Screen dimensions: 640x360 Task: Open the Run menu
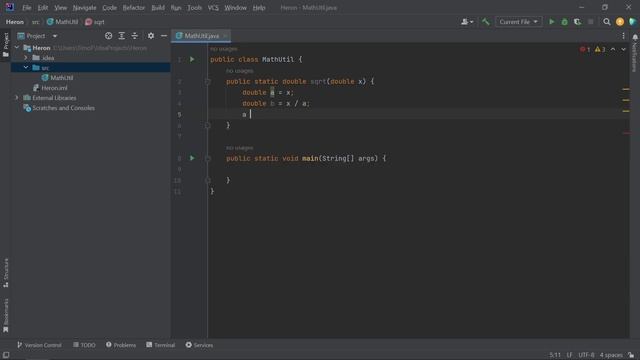[x=176, y=8]
